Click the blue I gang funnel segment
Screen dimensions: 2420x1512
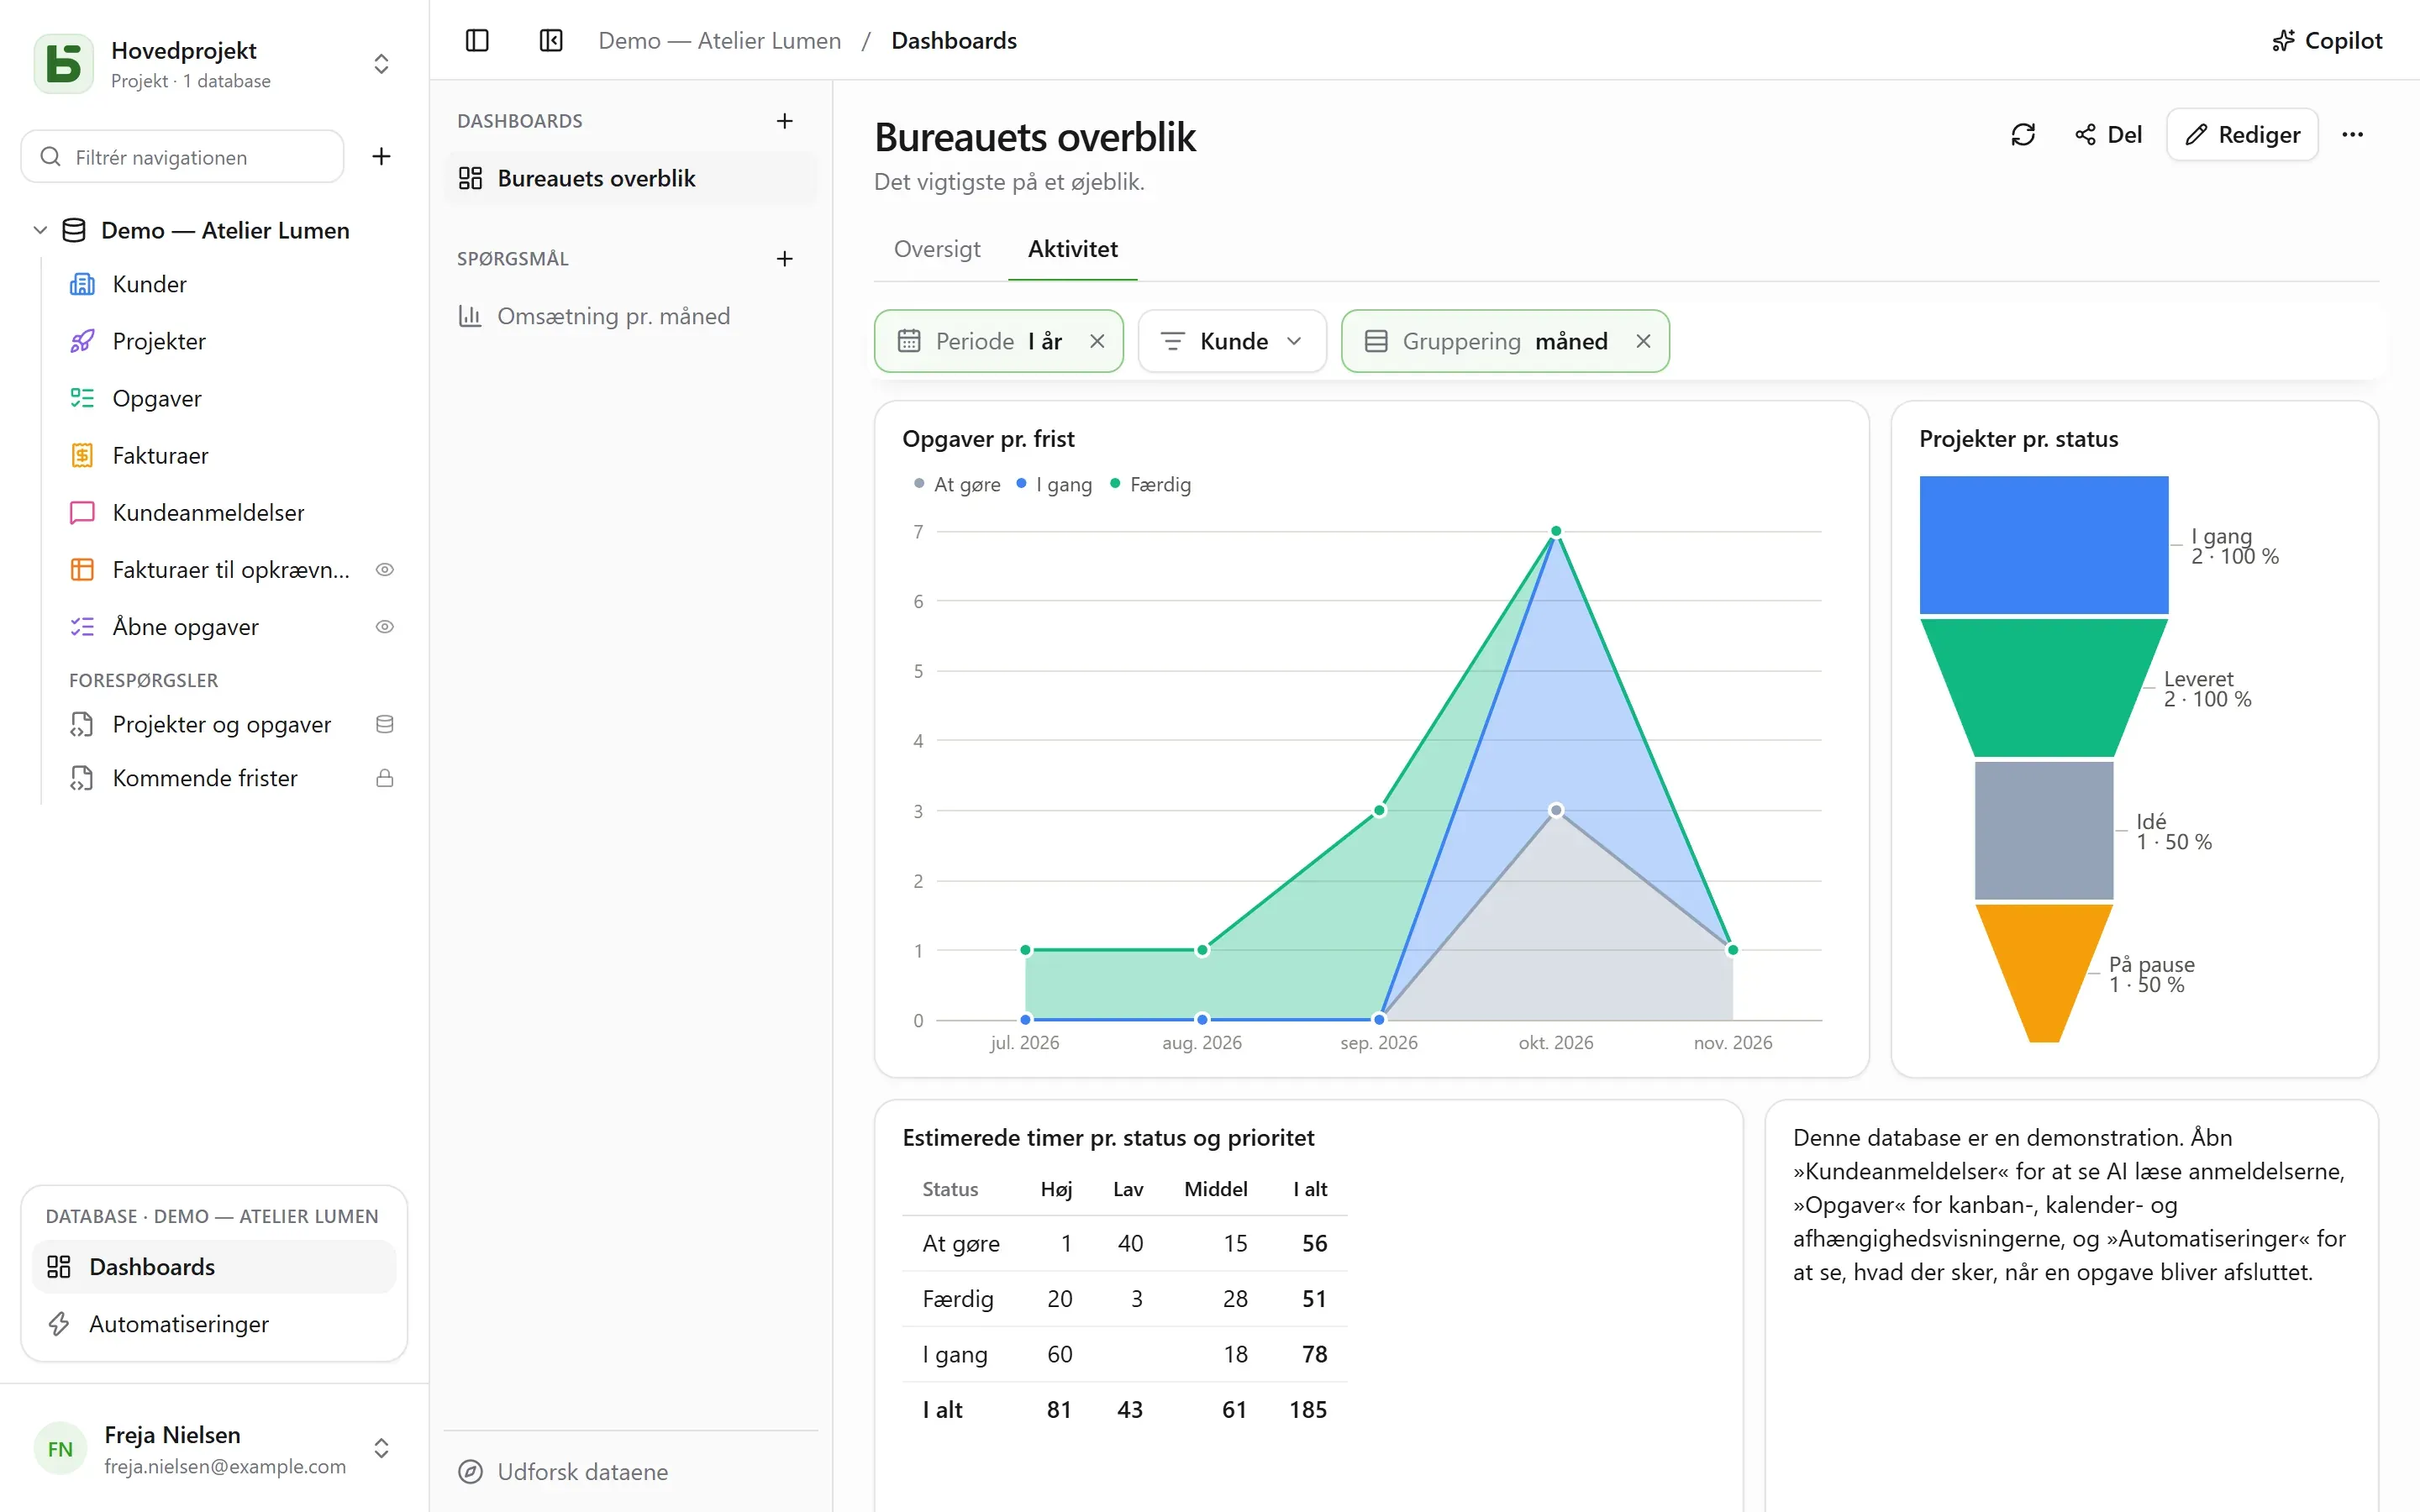pos(2043,544)
